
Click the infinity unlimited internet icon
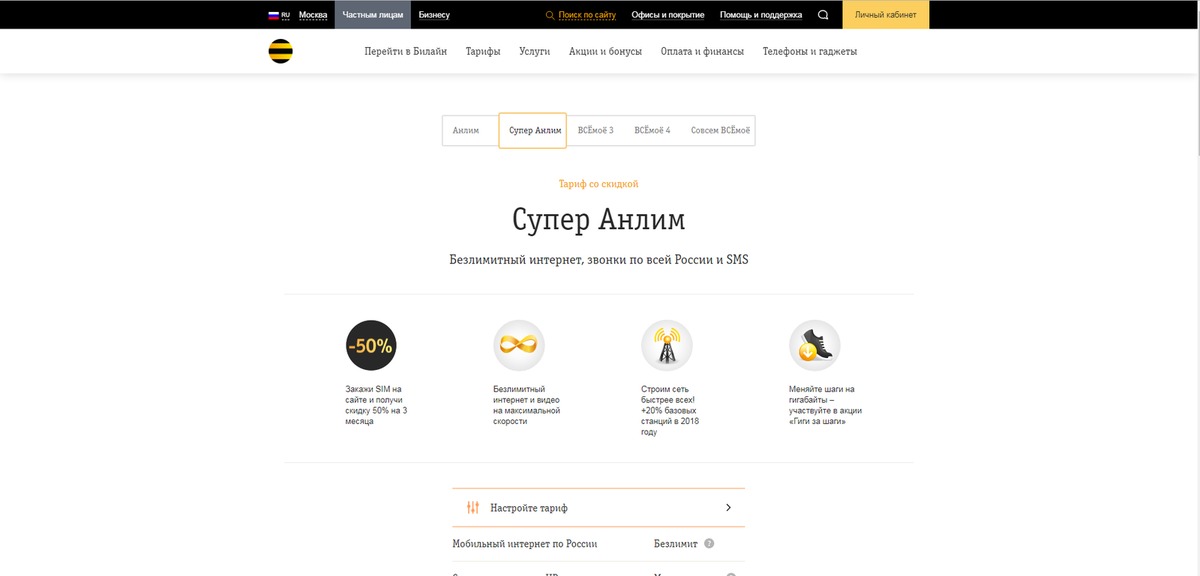518,346
